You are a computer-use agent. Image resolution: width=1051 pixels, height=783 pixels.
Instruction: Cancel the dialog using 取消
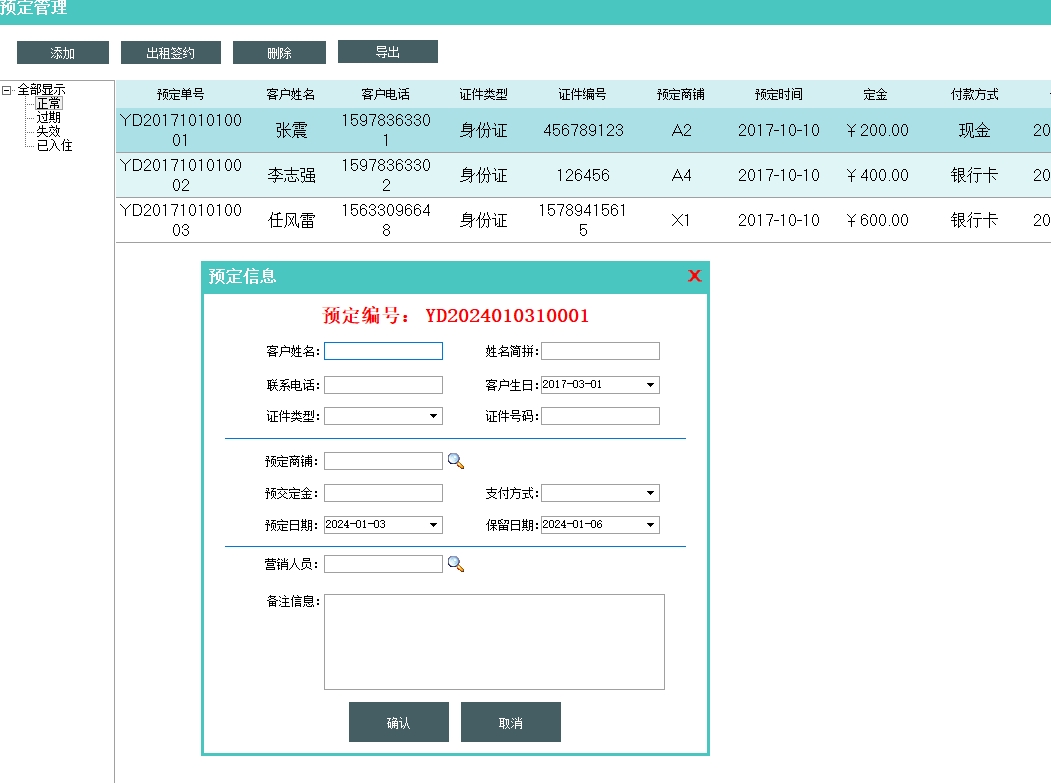511,722
